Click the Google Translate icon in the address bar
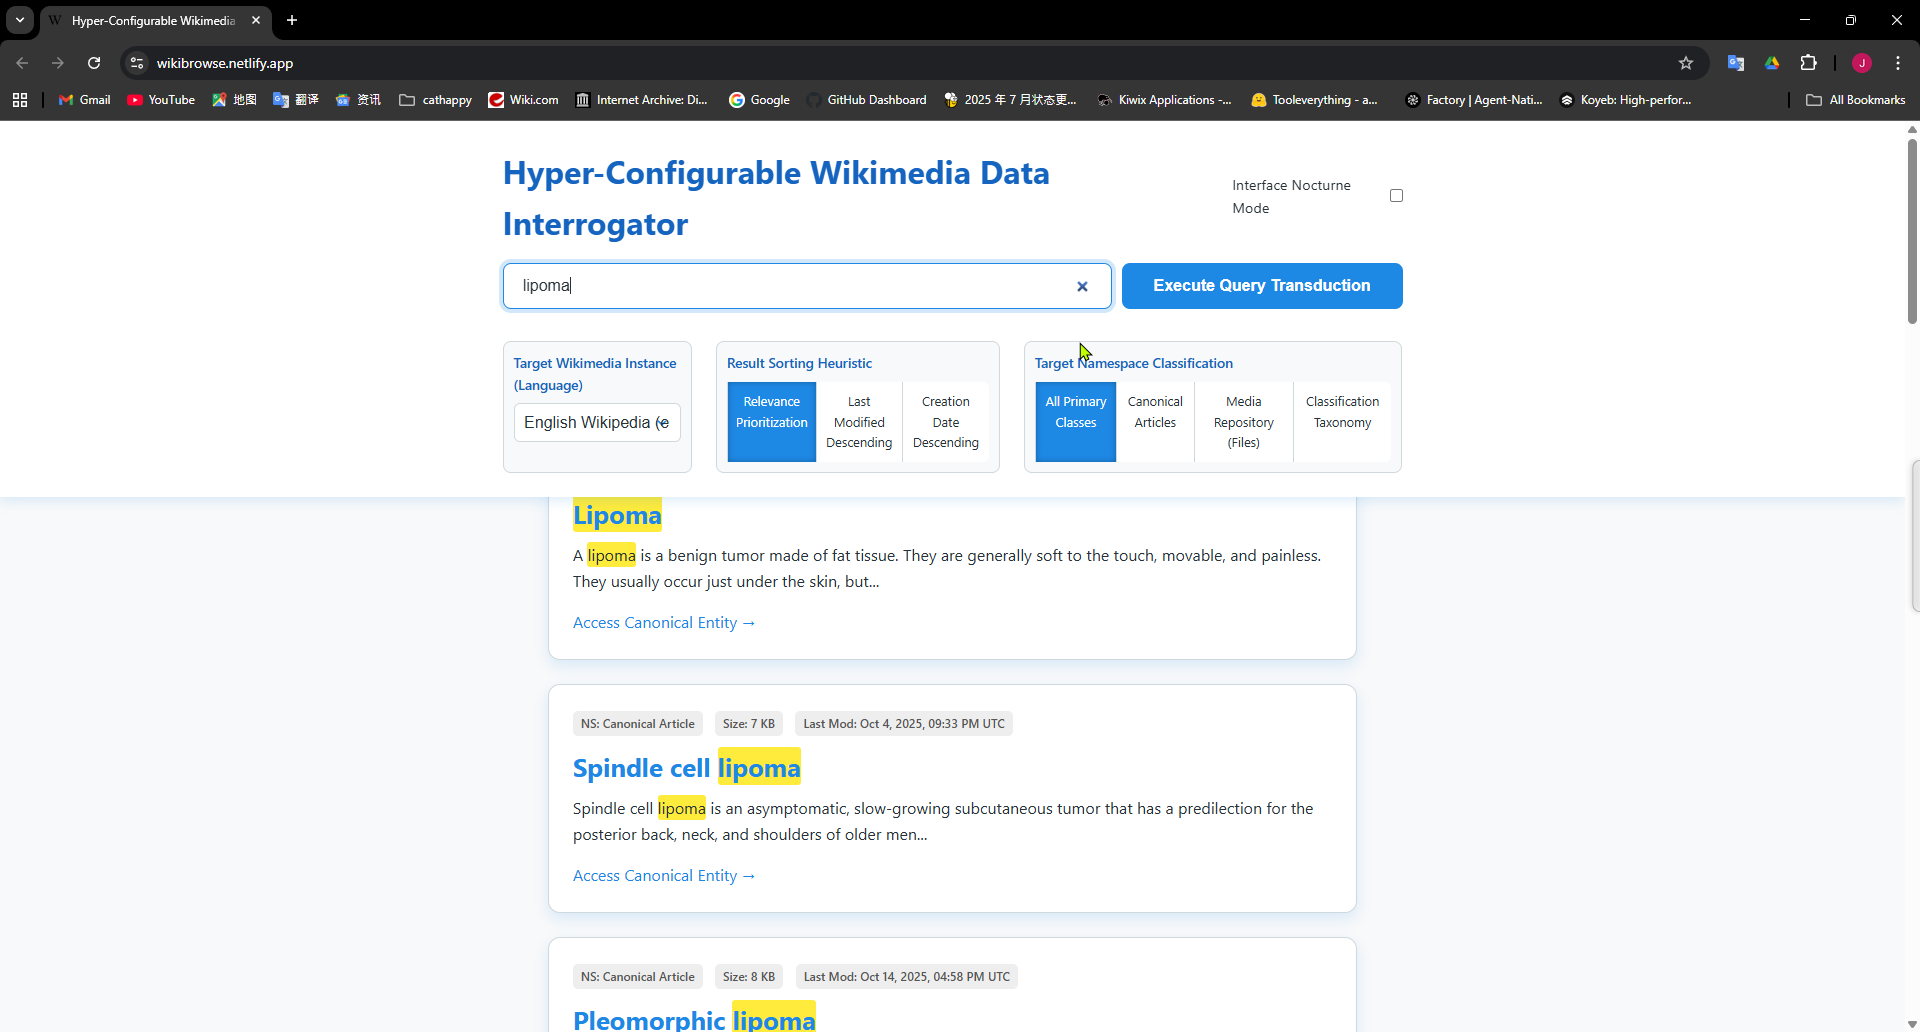Screen dimensions: 1920x1032 (1737, 62)
